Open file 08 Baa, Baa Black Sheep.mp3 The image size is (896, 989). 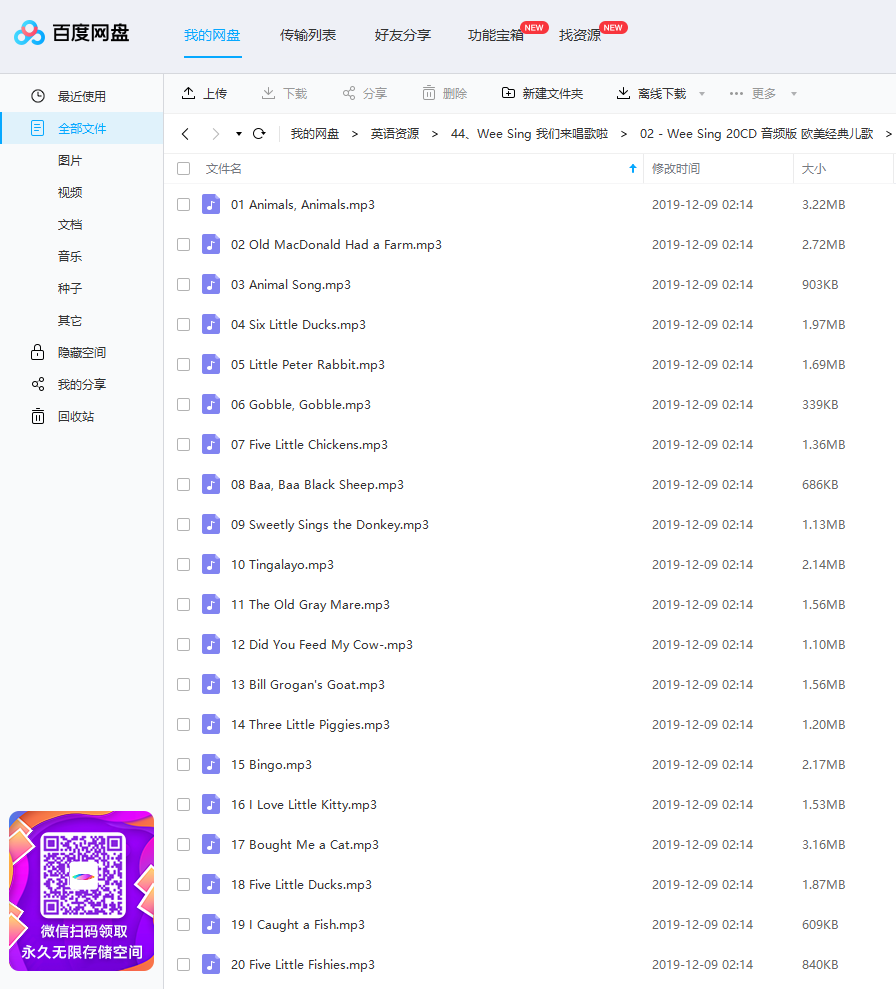317,484
